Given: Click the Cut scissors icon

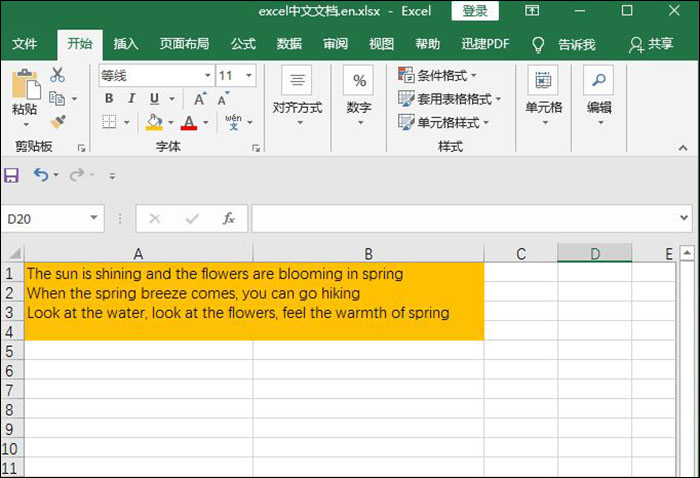Looking at the screenshot, I should click(x=57, y=75).
